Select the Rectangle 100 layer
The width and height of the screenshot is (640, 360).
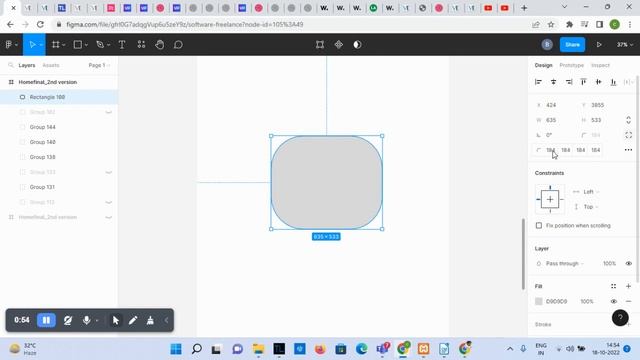47,97
